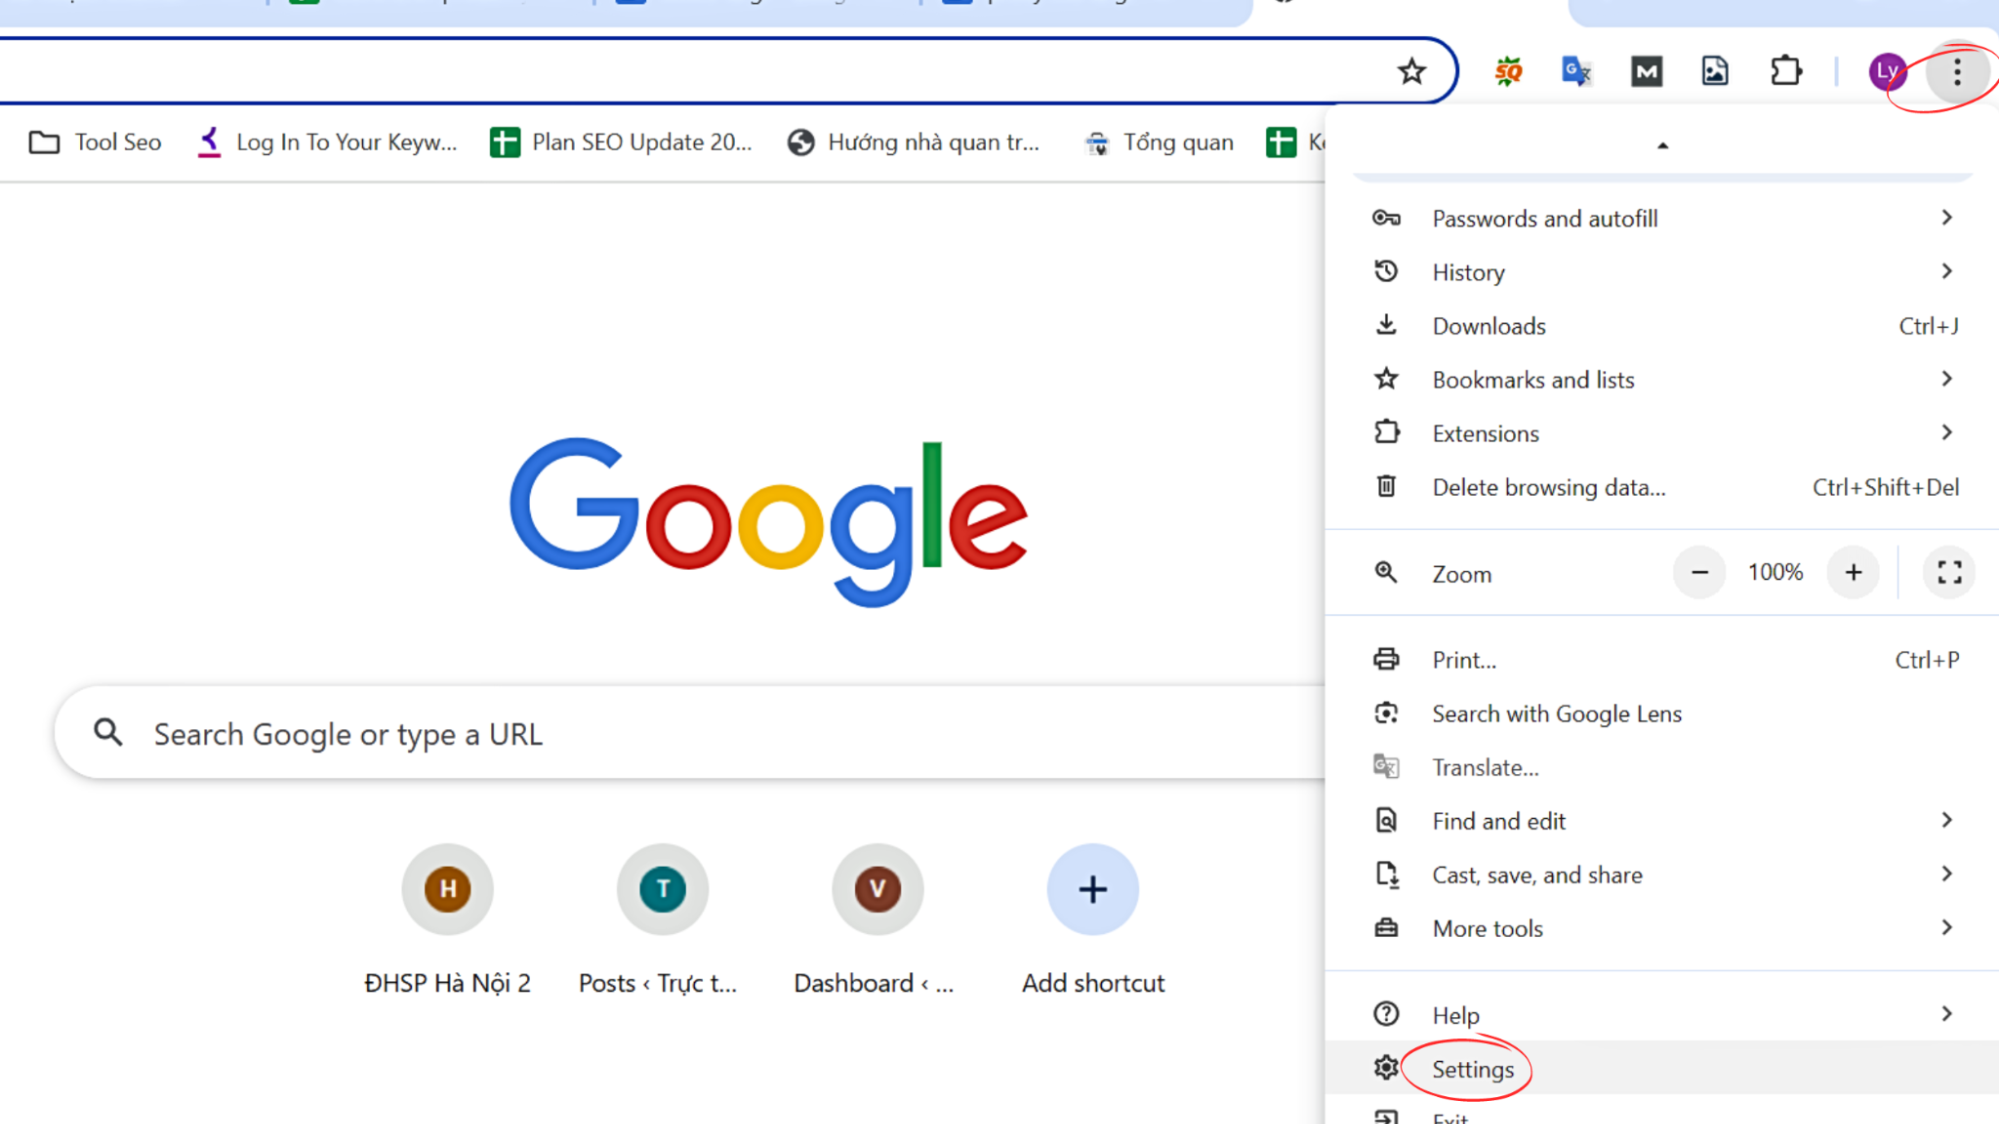Image resolution: width=1999 pixels, height=1125 pixels.
Task: Click the Gmail extension icon
Action: pyautogui.click(x=1646, y=70)
